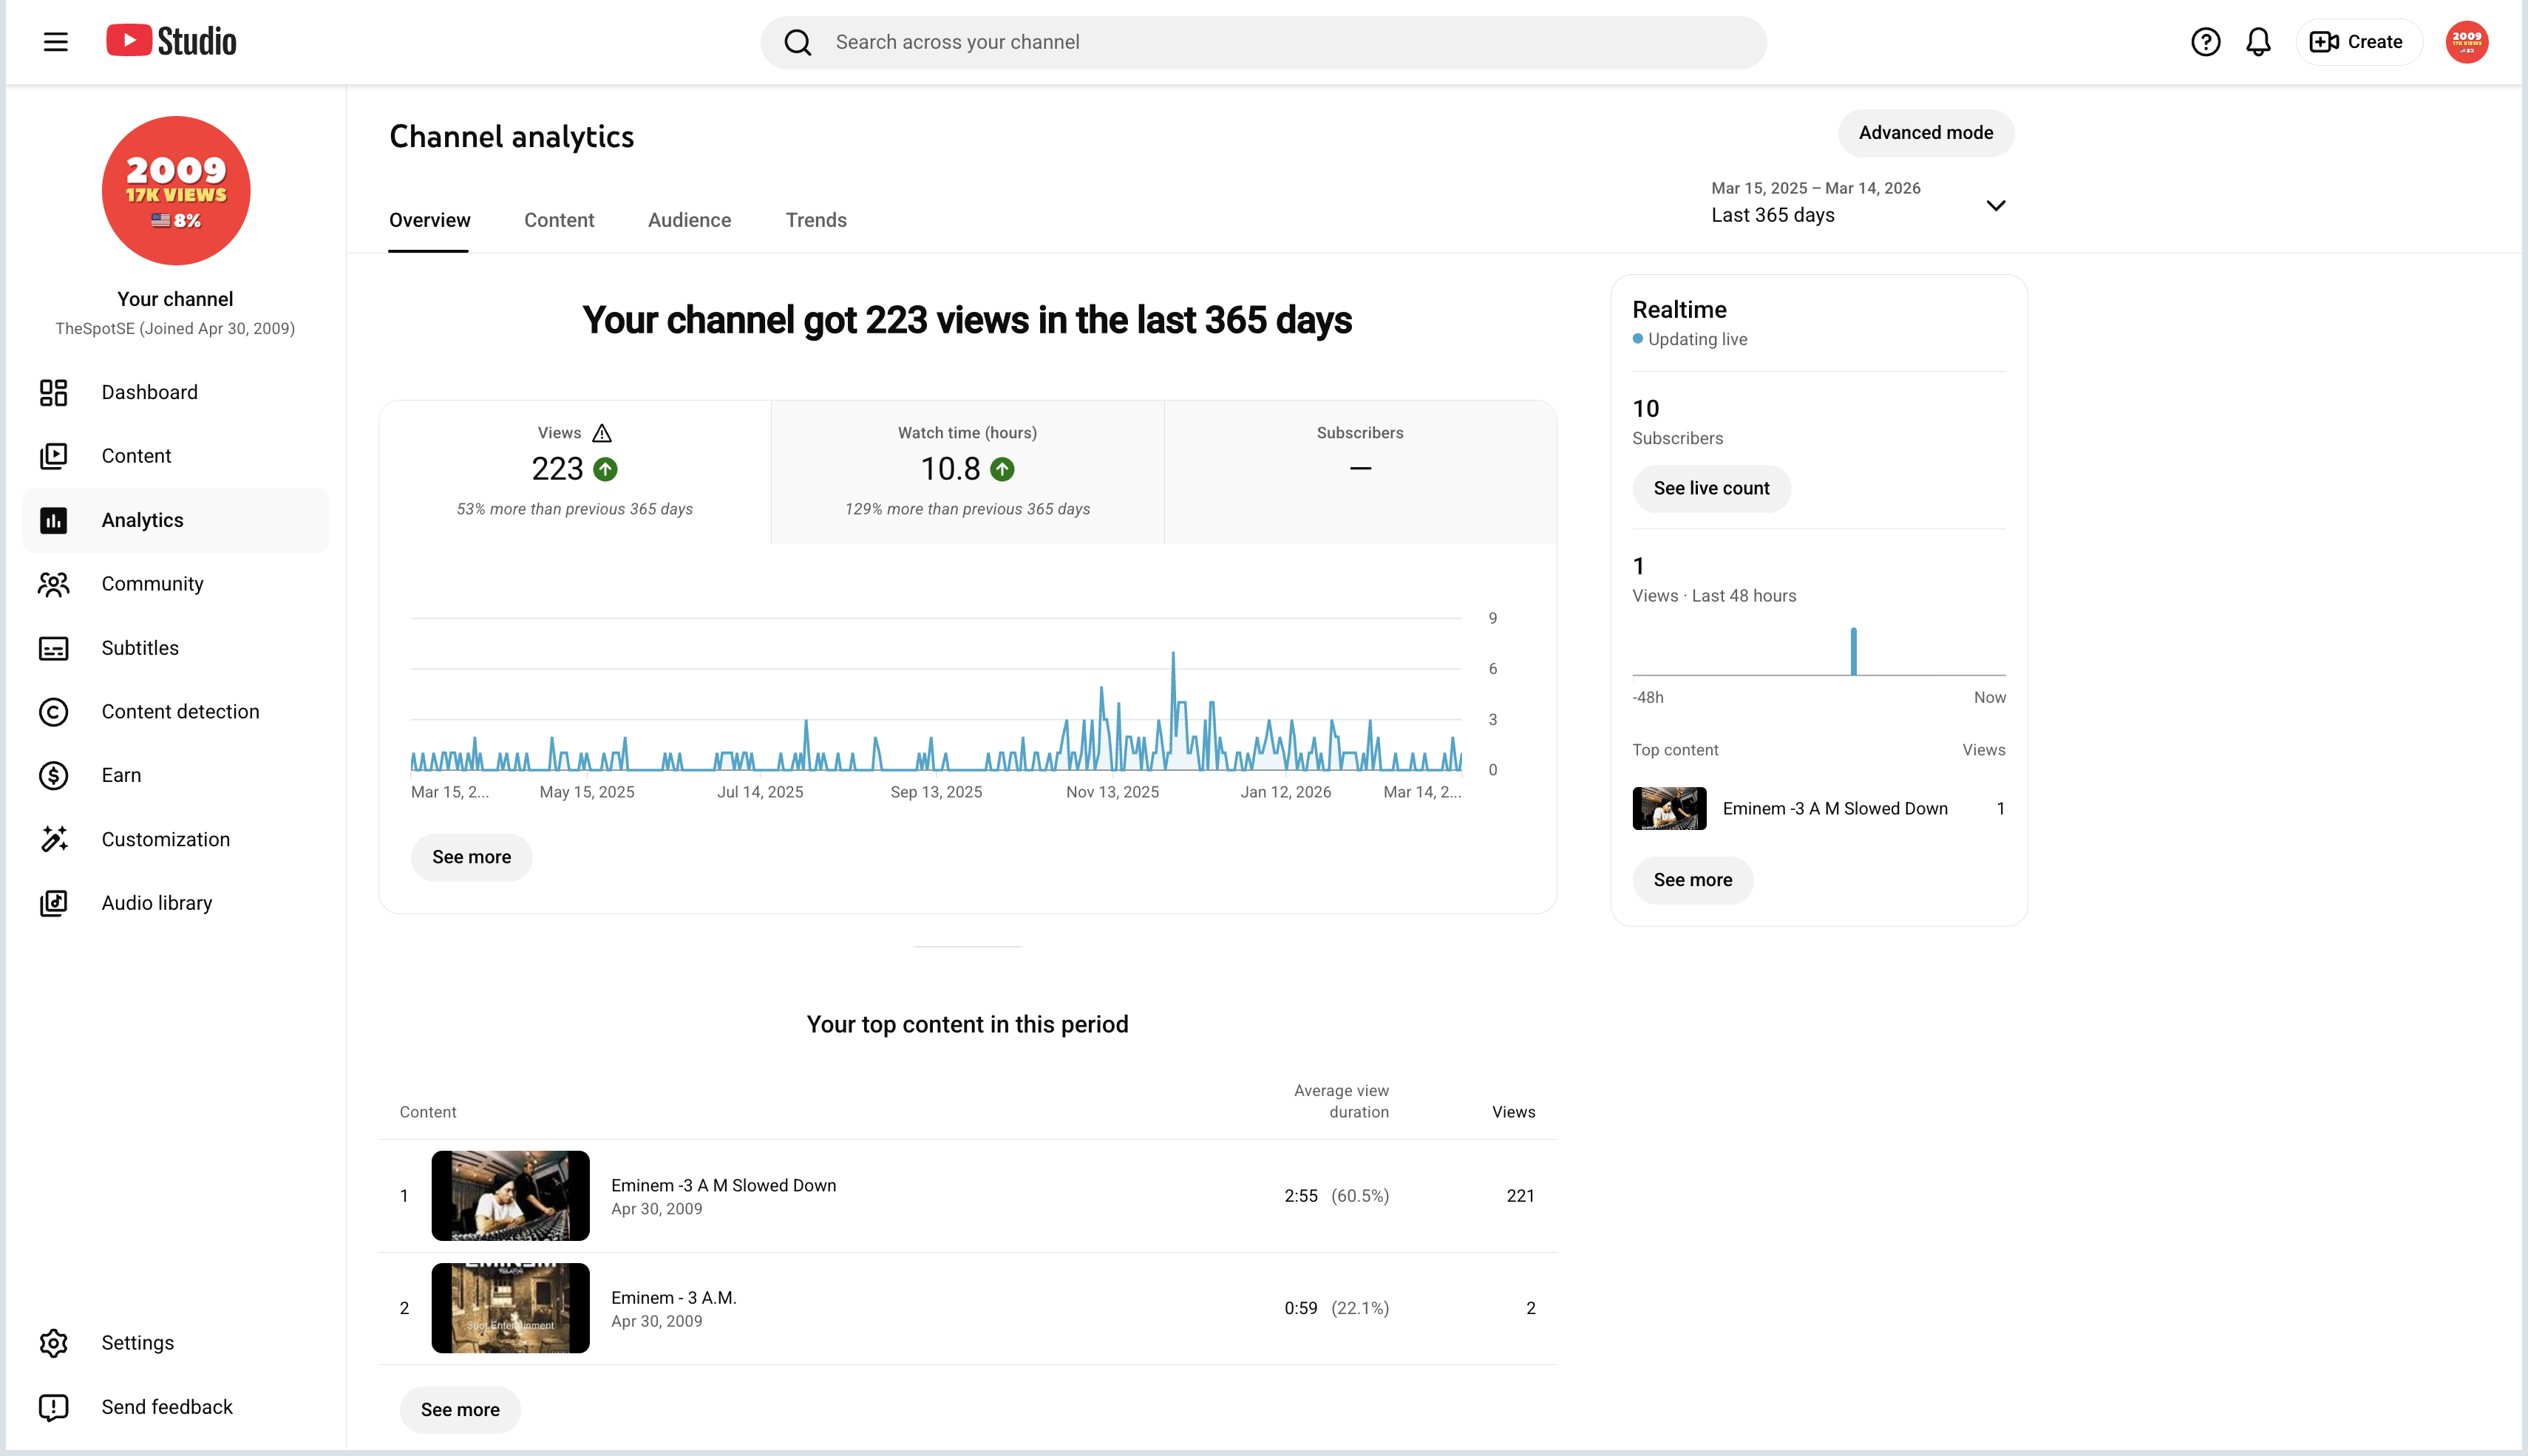This screenshot has width=2528, height=1456.
Task: Click the Customization magic wand icon
Action: pyautogui.click(x=53, y=839)
